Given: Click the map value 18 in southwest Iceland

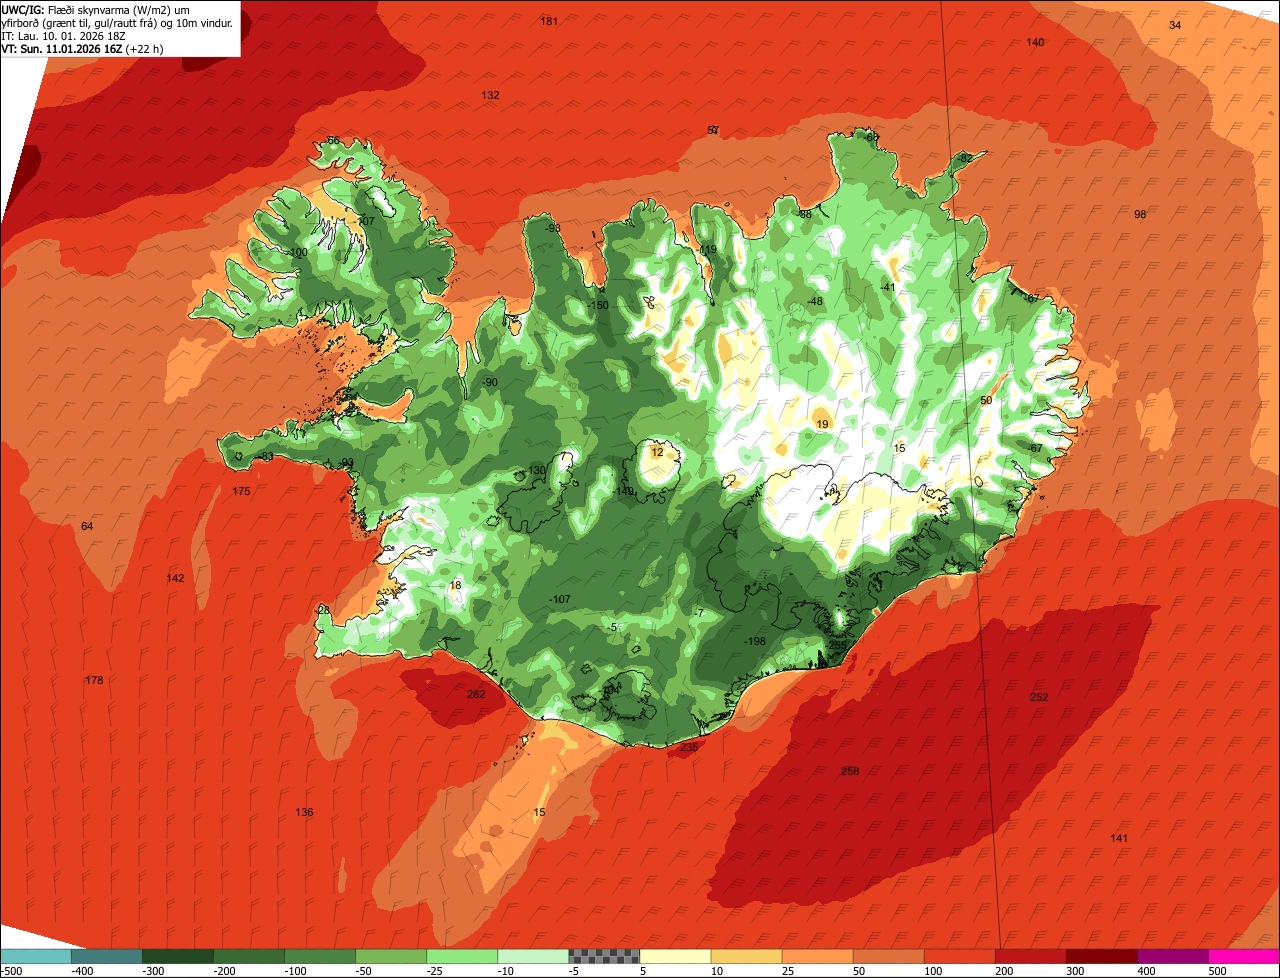Looking at the screenshot, I should coord(456,585).
